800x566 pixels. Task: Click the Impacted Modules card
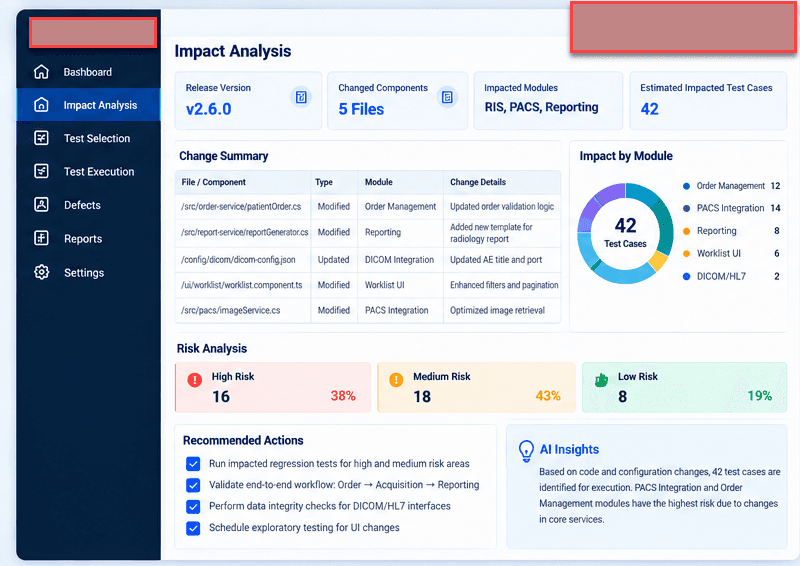(548, 101)
